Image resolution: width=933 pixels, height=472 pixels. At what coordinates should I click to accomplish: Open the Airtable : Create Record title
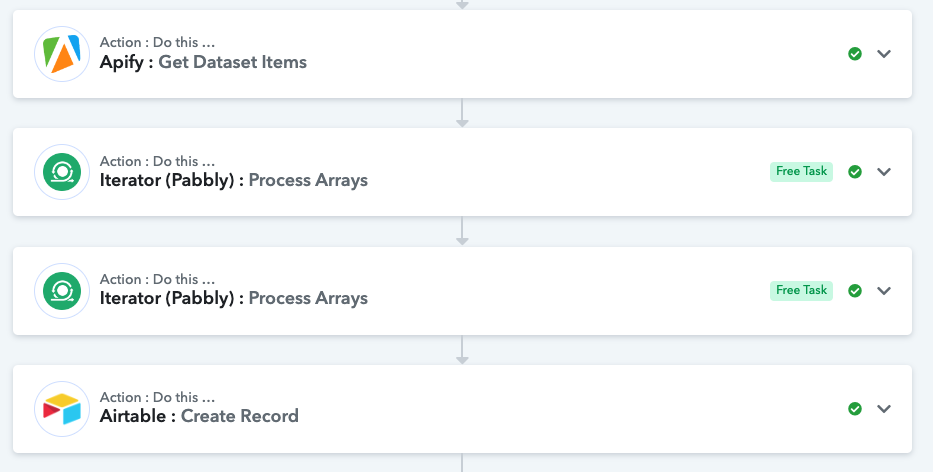tap(199, 415)
